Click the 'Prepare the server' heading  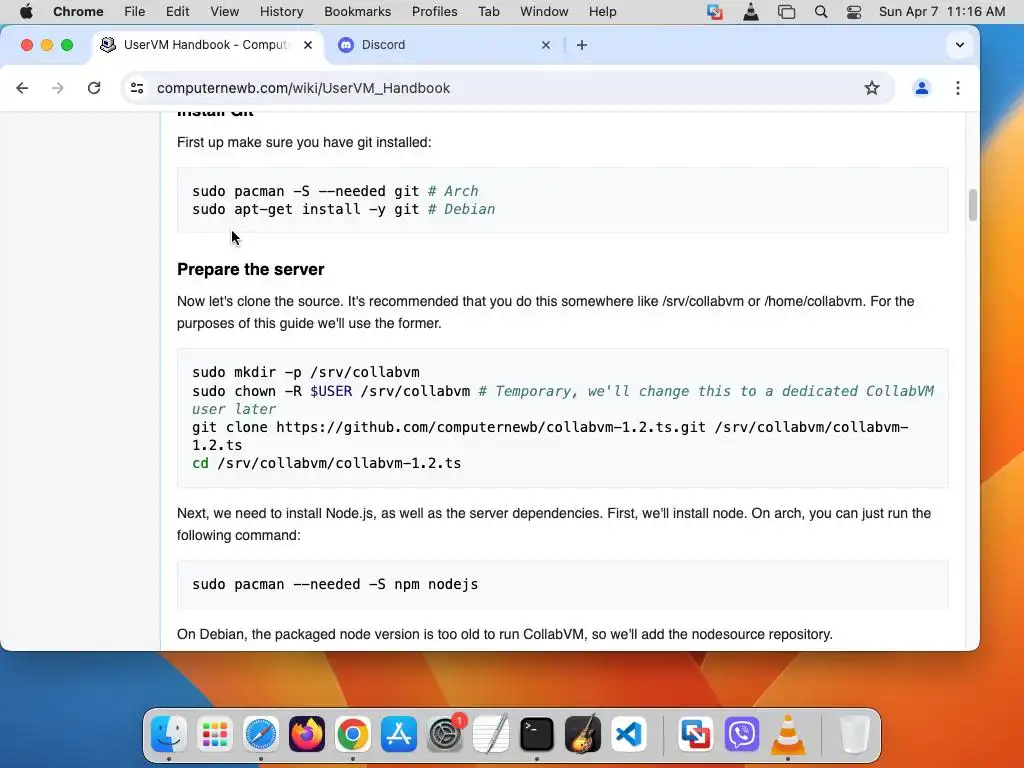click(251, 269)
